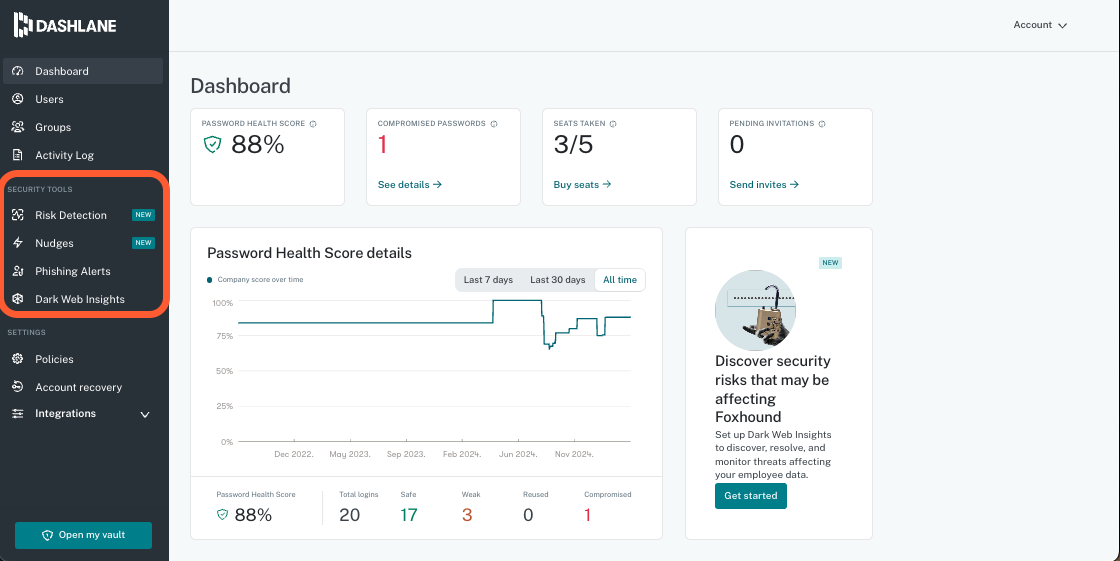Click the Dashlane logo icon
This screenshot has width=1120, height=561.
pyautogui.click(x=23, y=25)
